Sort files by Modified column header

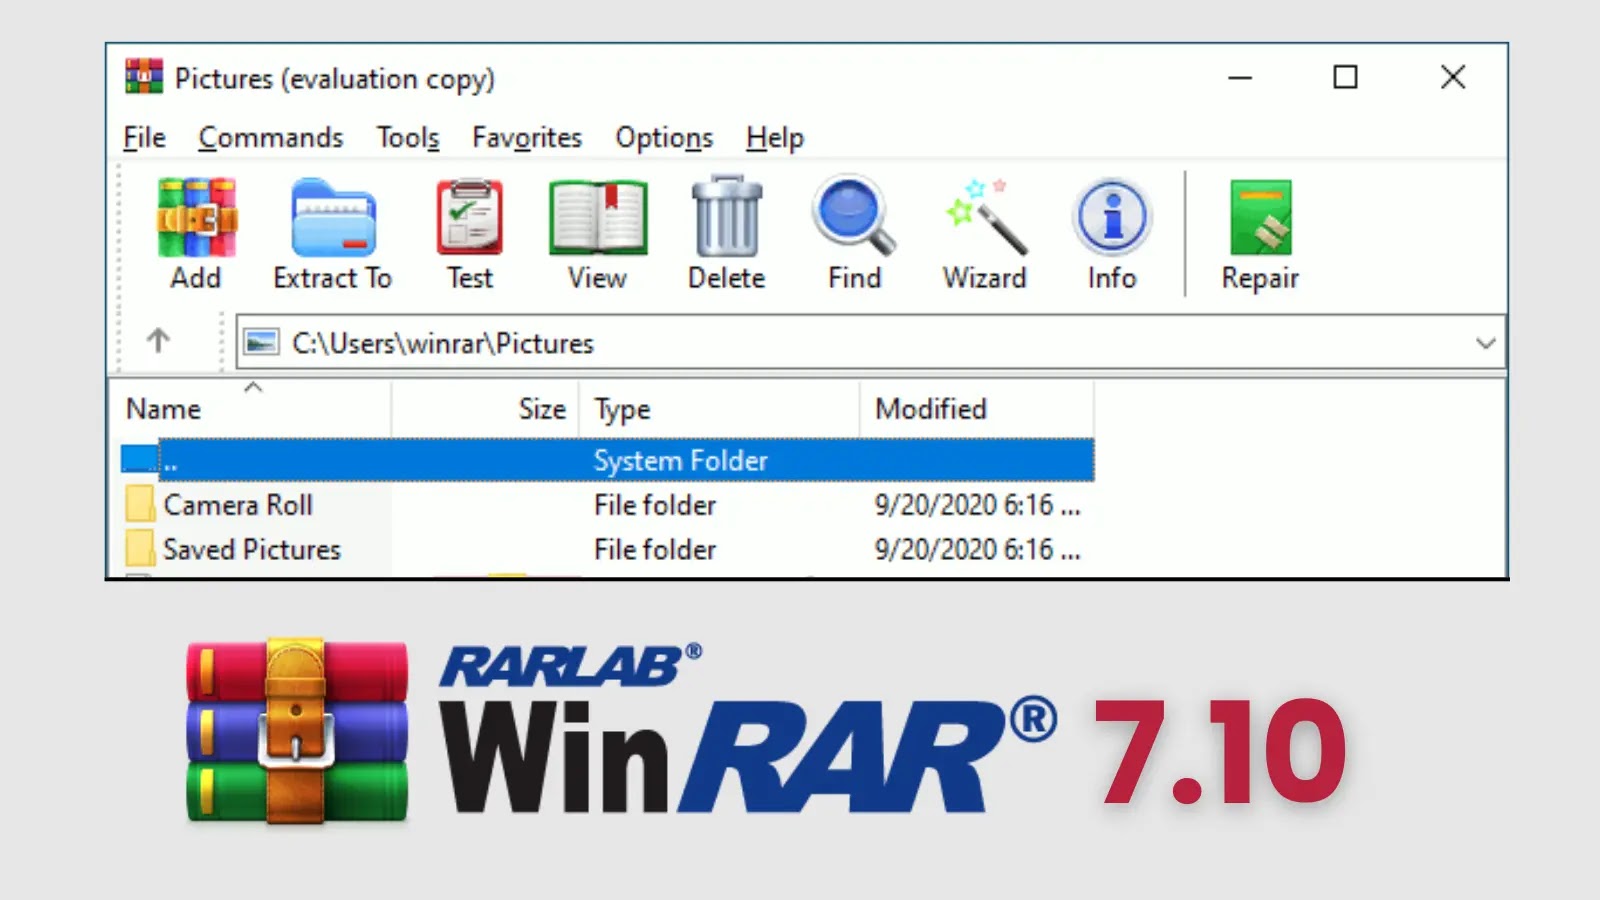931,409
